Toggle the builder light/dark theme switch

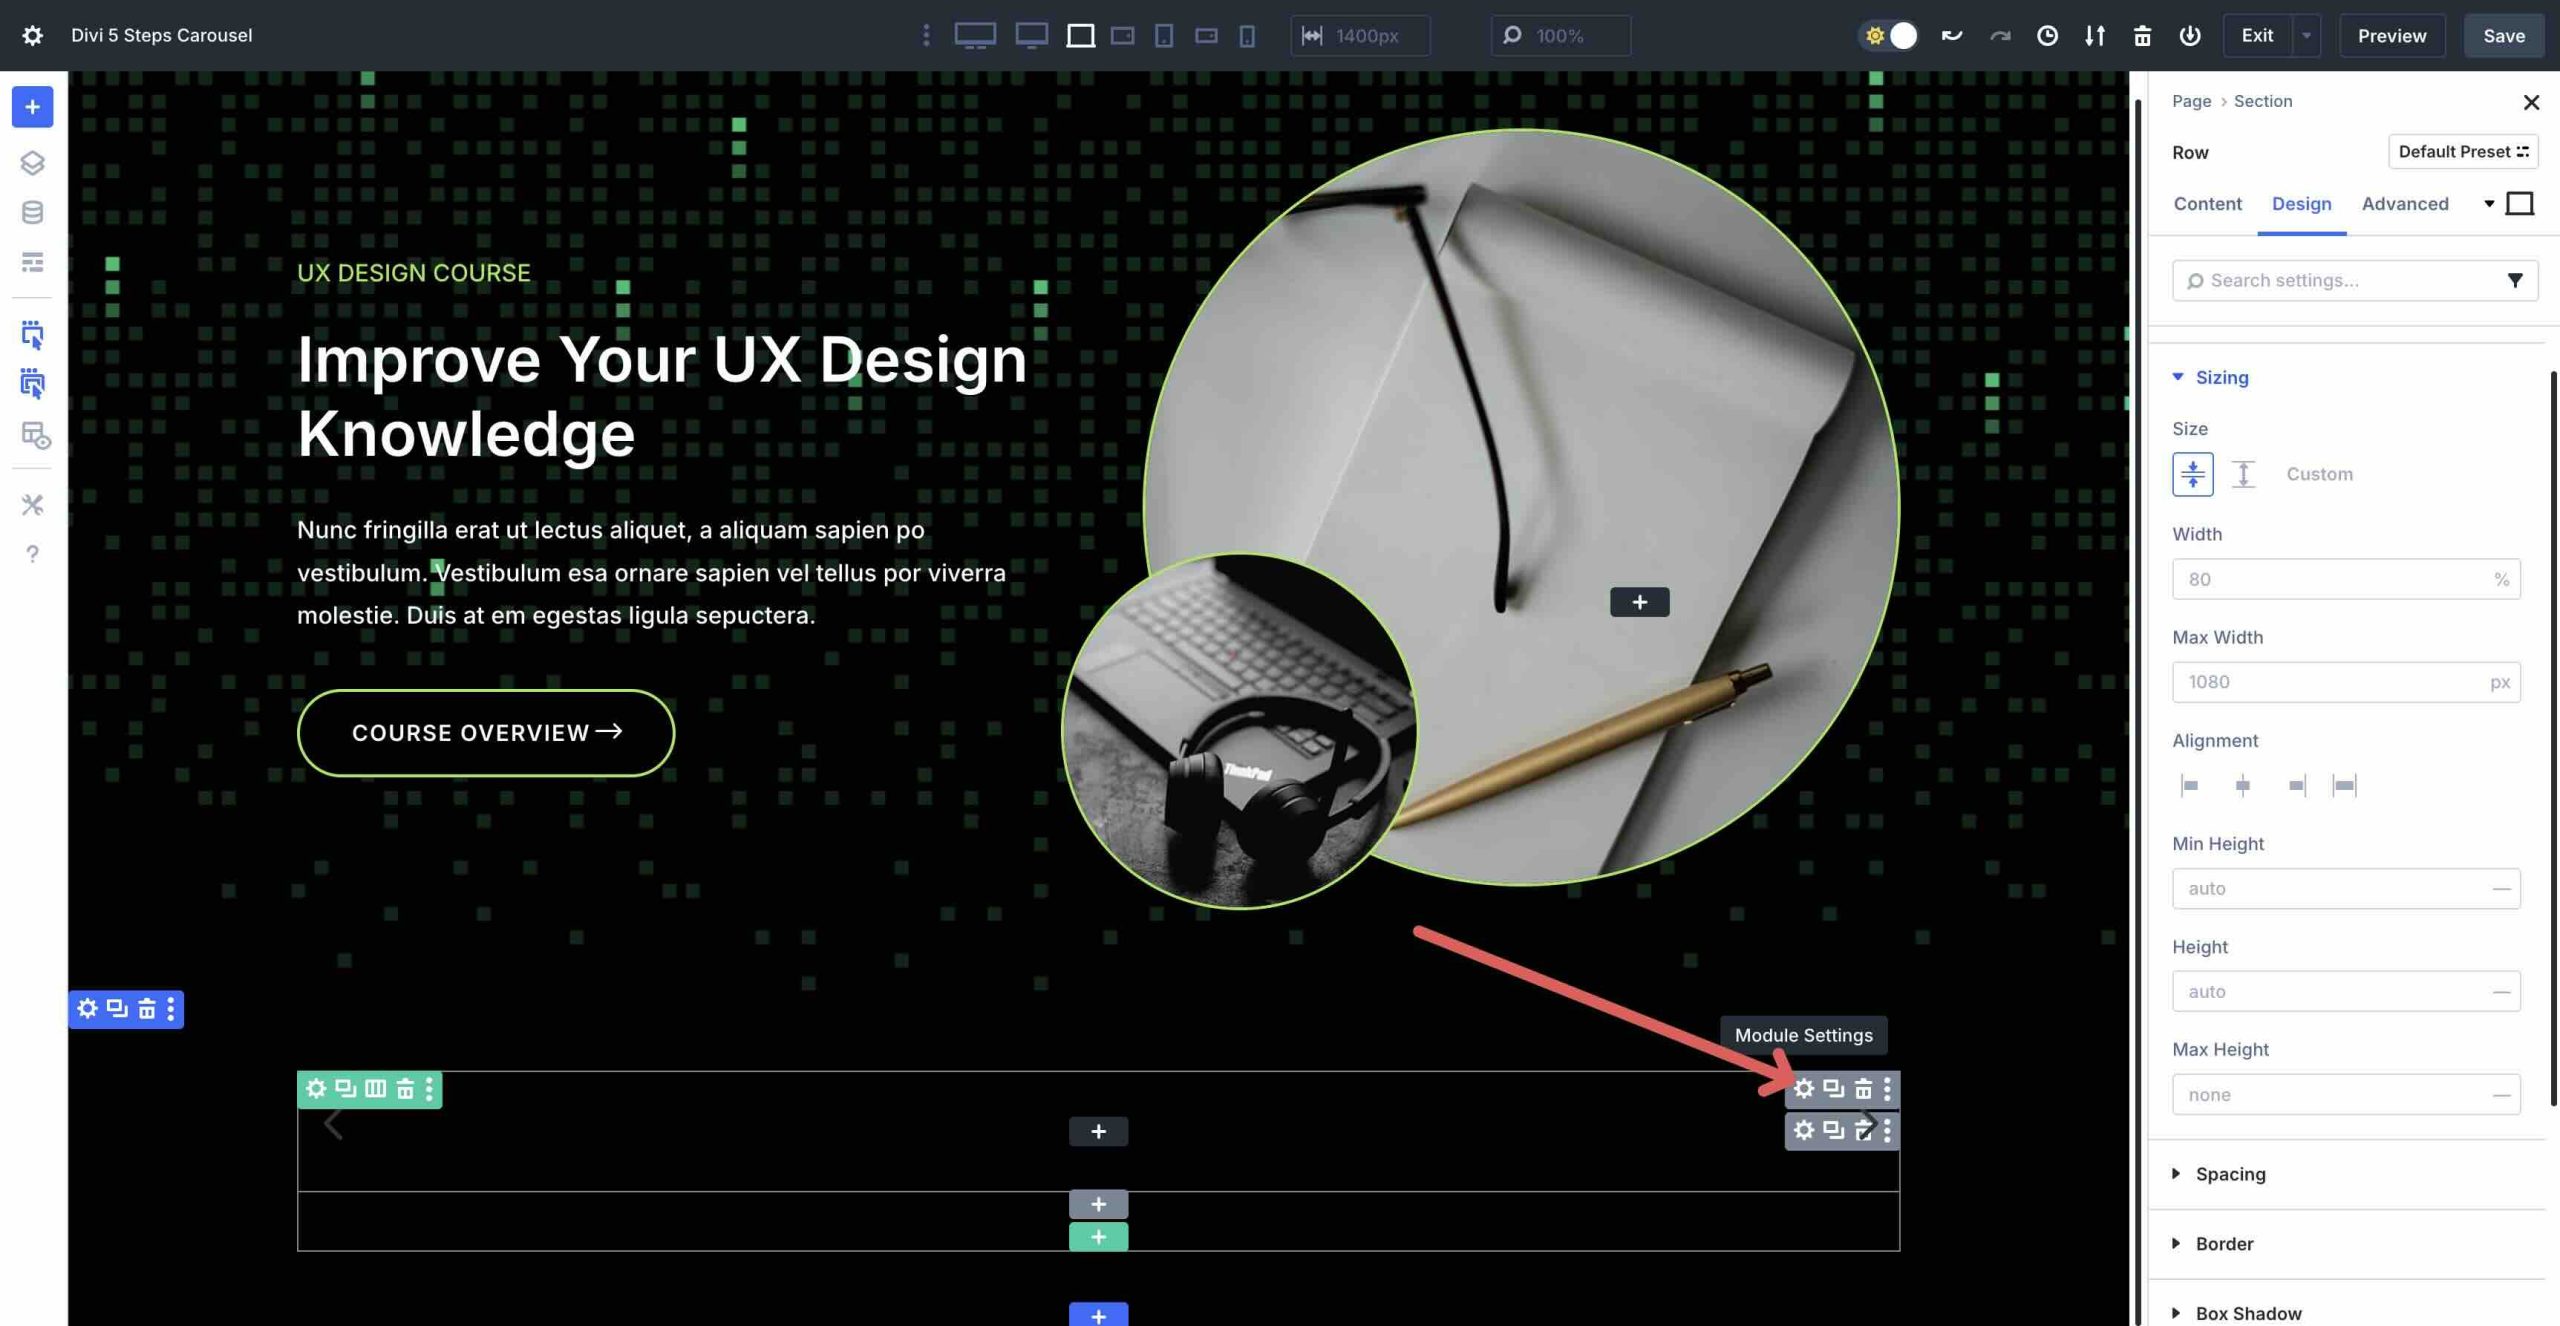point(1889,35)
